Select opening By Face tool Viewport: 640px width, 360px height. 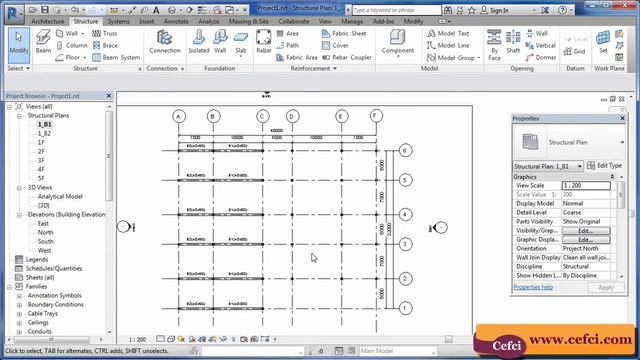point(494,45)
